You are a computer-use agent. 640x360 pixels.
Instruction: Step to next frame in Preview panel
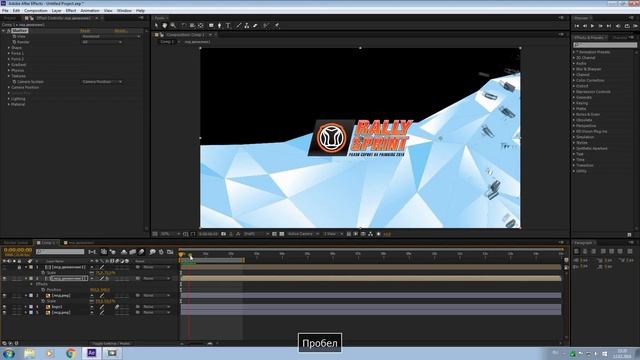(601, 26)
